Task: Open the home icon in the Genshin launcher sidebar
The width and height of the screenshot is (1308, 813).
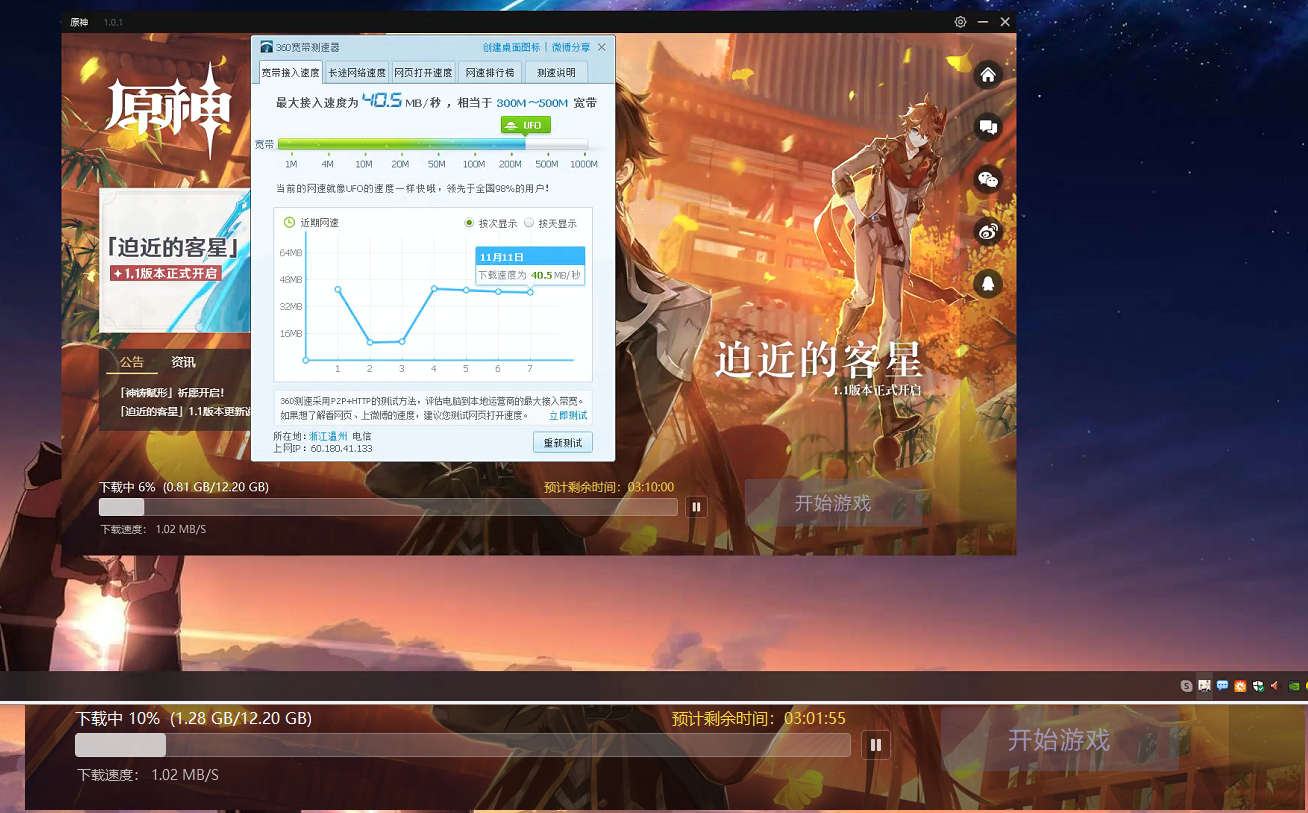Action: [988, 75]
